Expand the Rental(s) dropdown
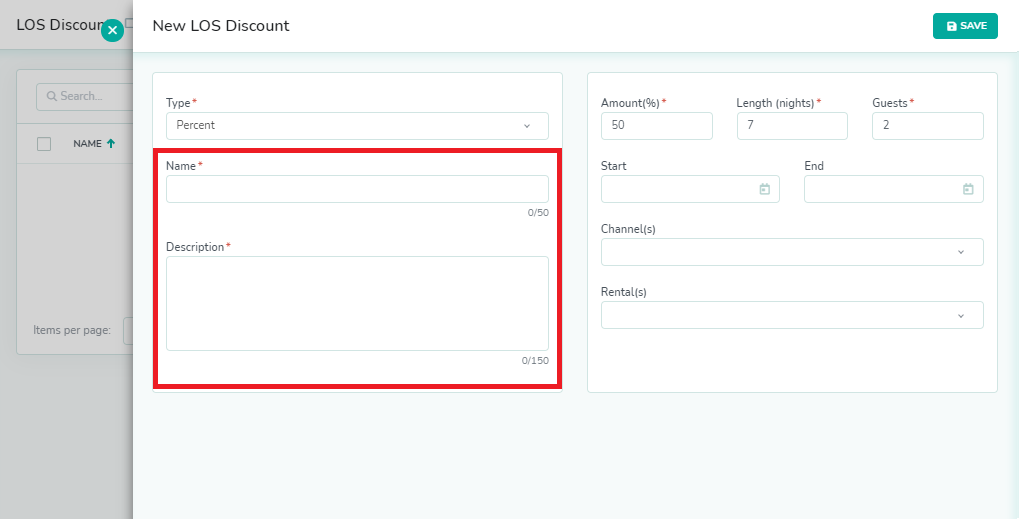The width and height of the screenshot is (1020, 519). point(792,315)
